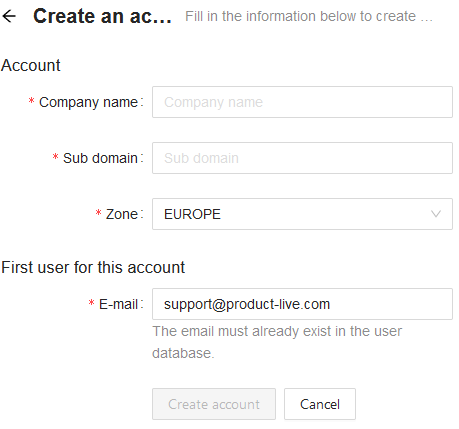Image resolution: width=459 pixels, height=429 pixels.
Task: Click the E-mail field containing support@product-live.com
Action: click(302, 304)
